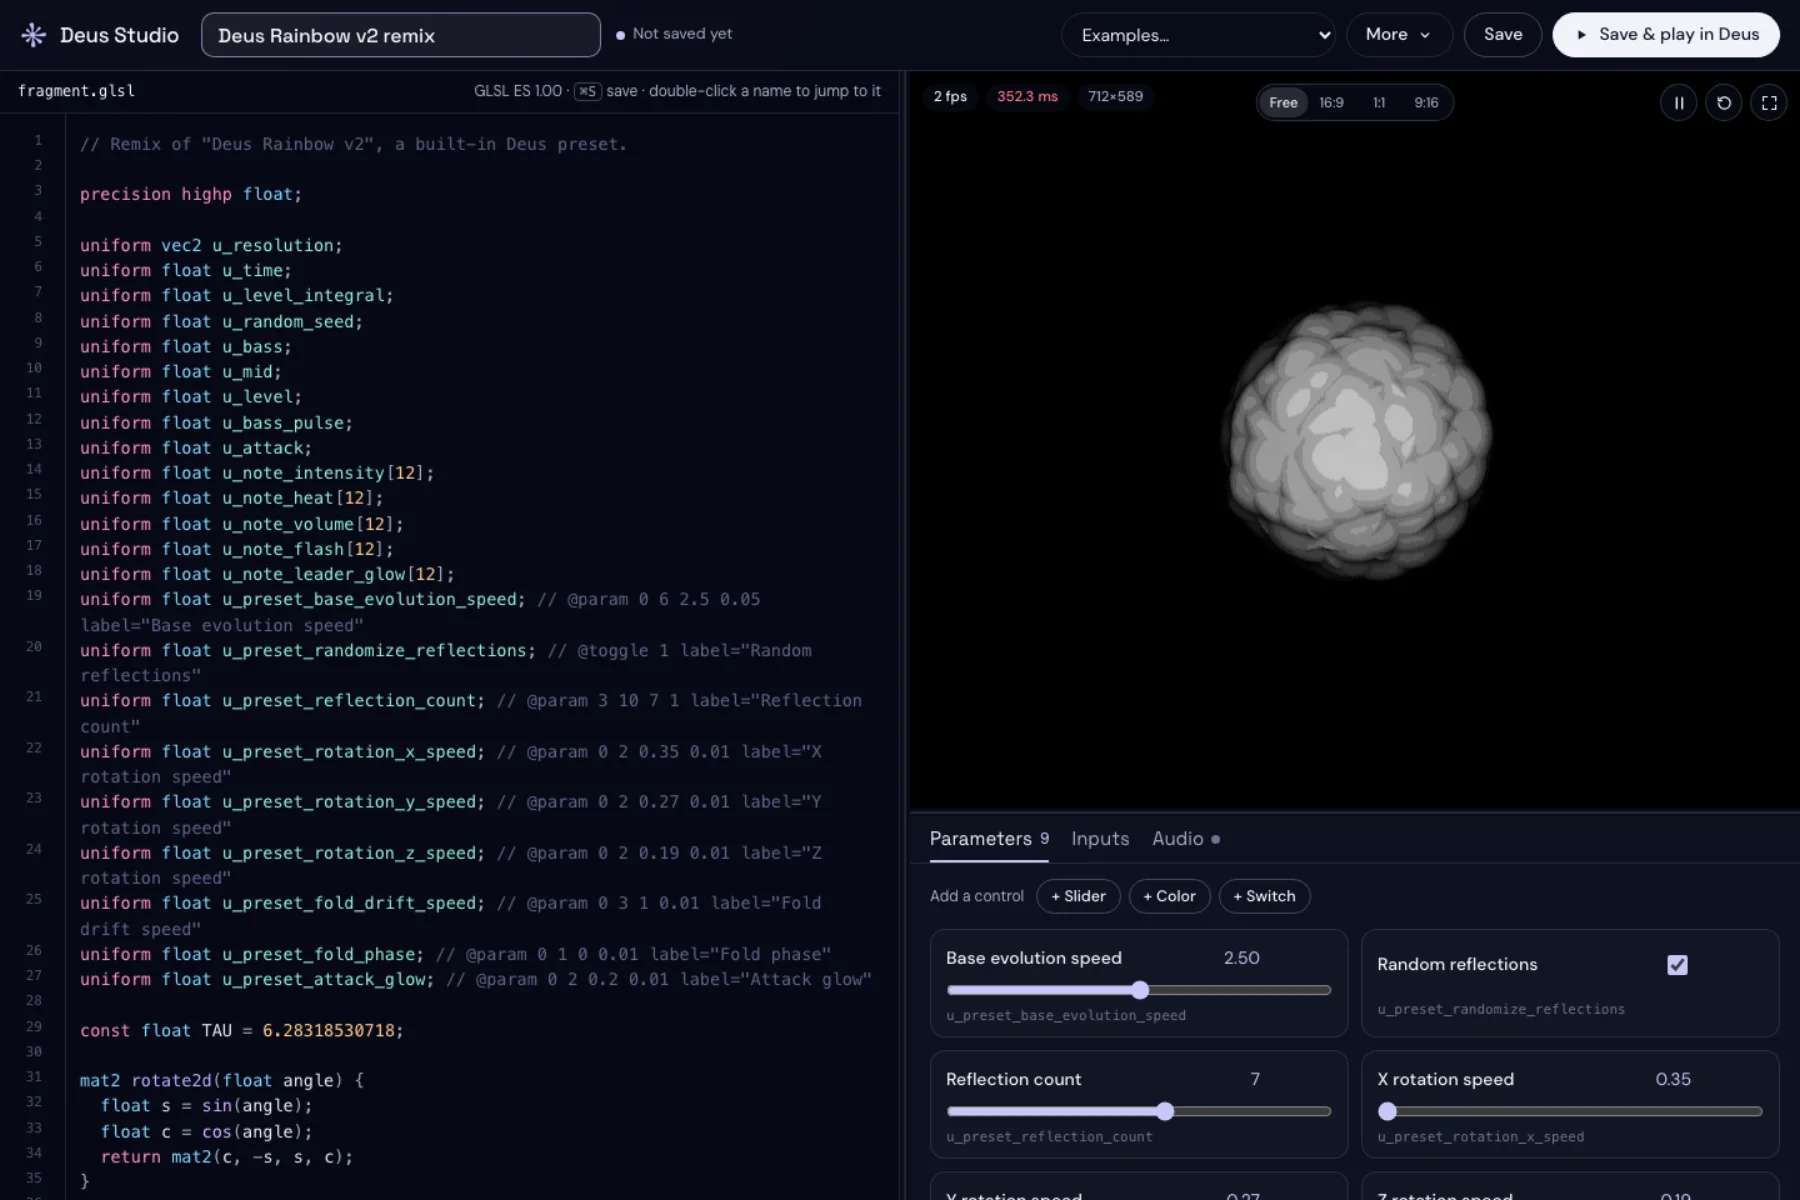
Task: Adjust the Reflection count slider
Action: (1139, 1111)
